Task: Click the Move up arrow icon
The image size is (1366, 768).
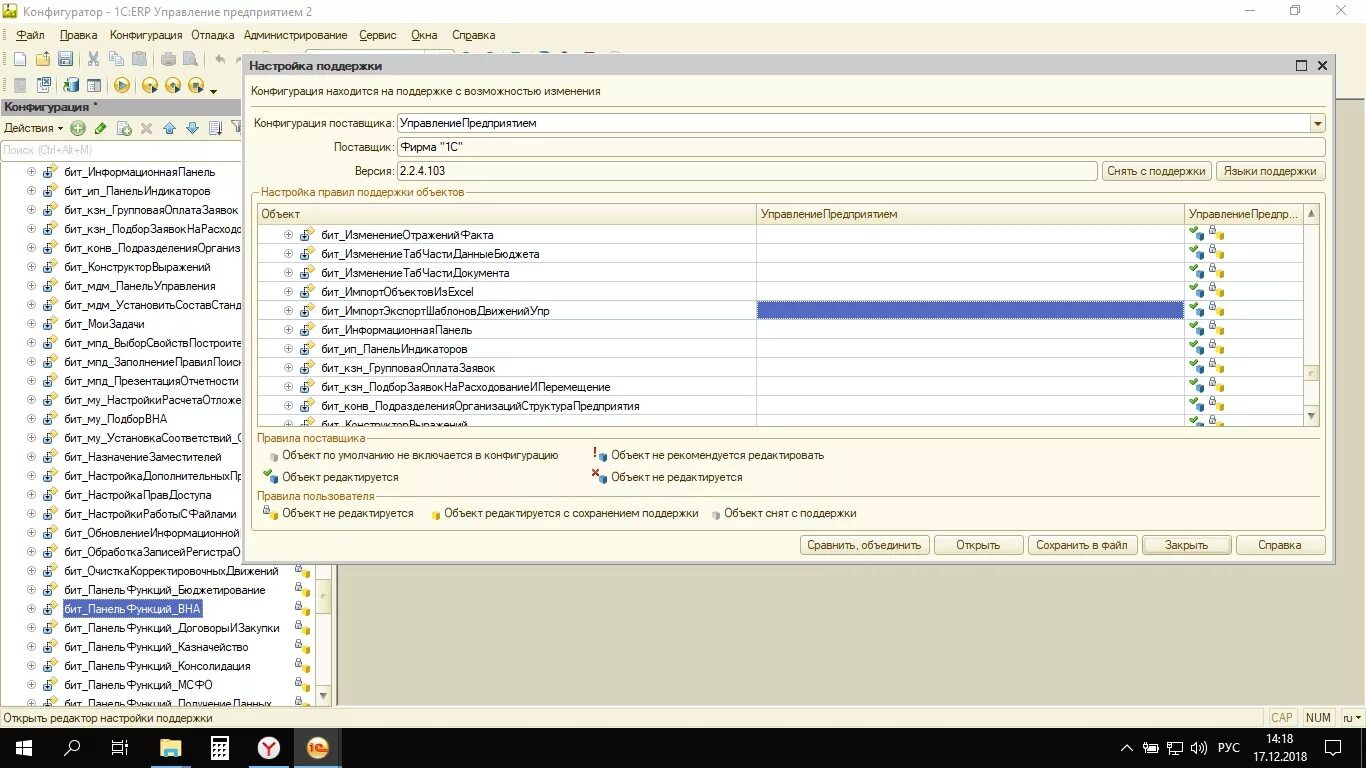Action: coord(169,128)
